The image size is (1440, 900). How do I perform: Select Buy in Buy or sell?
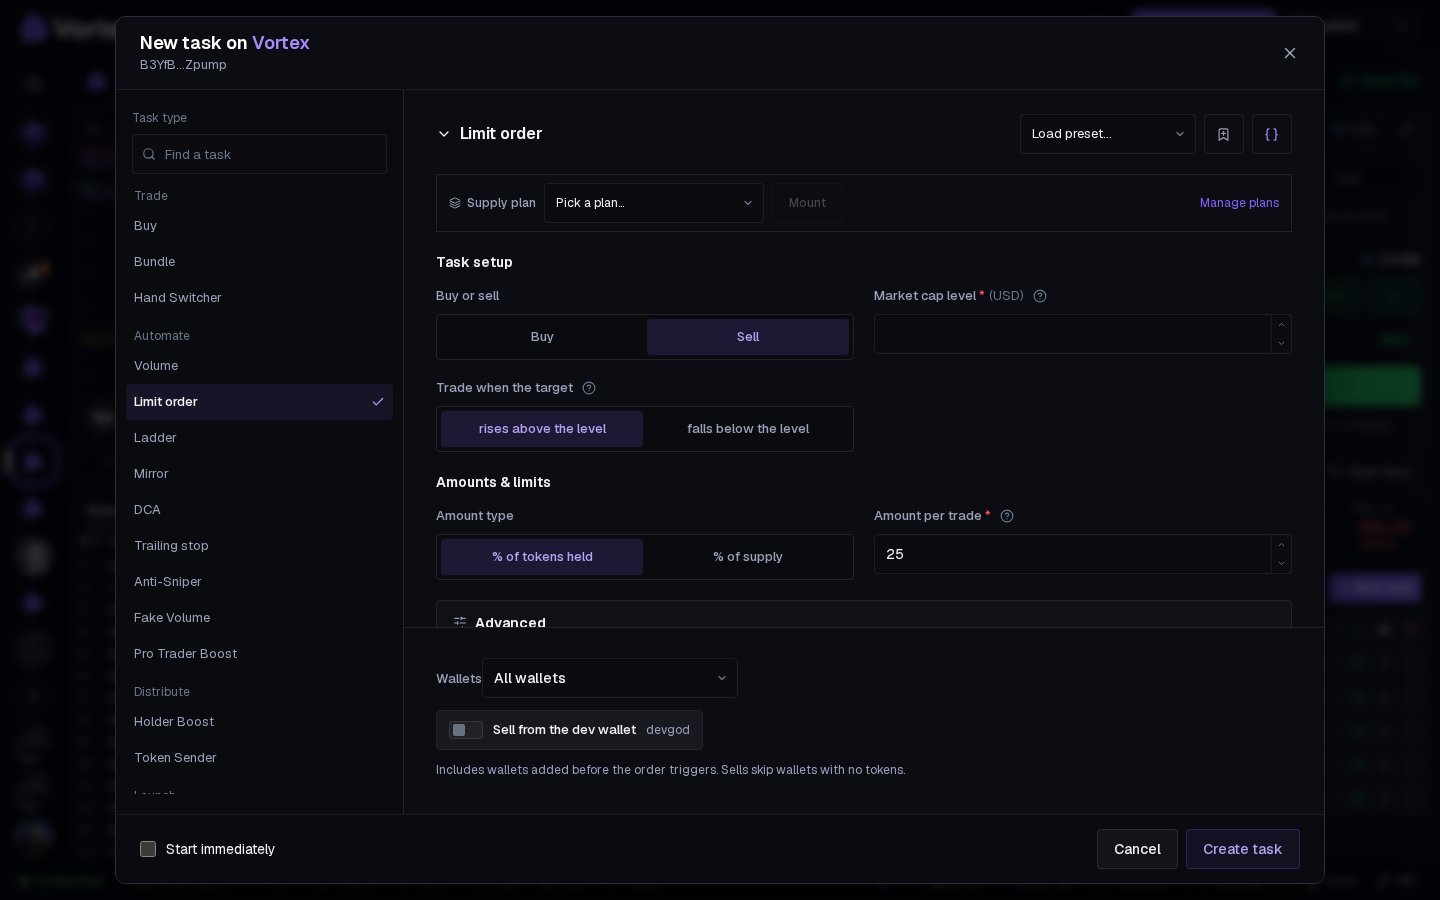pyautogui.click(x=542, y=337)
